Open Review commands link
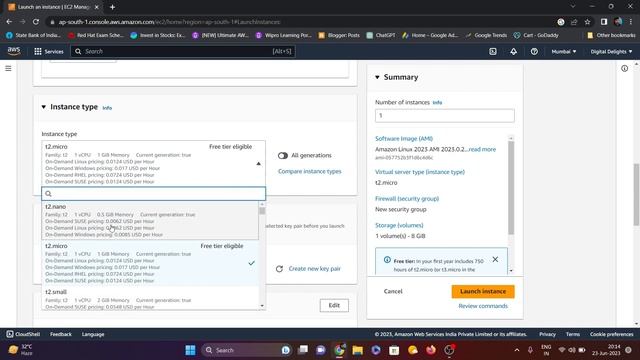The height and width of the screenshot is (360, 640). (483, 306)
